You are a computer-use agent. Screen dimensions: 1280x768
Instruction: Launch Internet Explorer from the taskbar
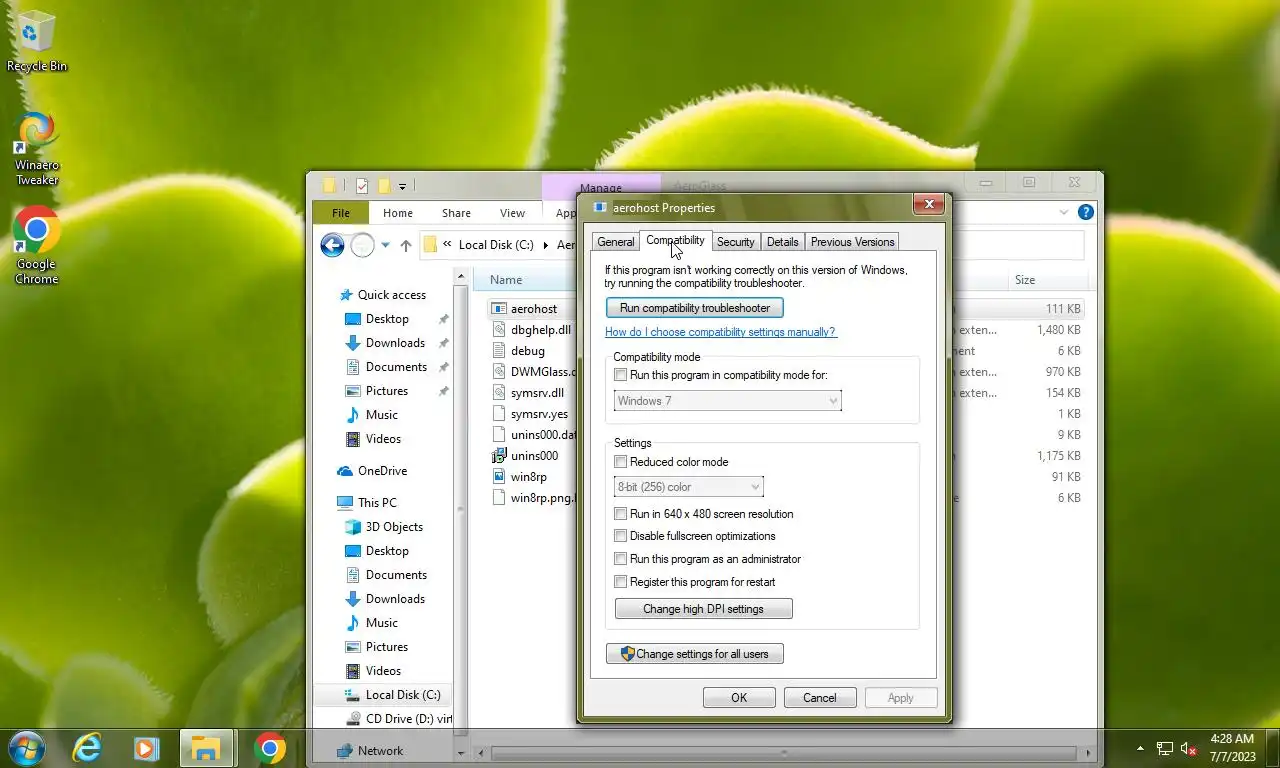coord(88,748)
